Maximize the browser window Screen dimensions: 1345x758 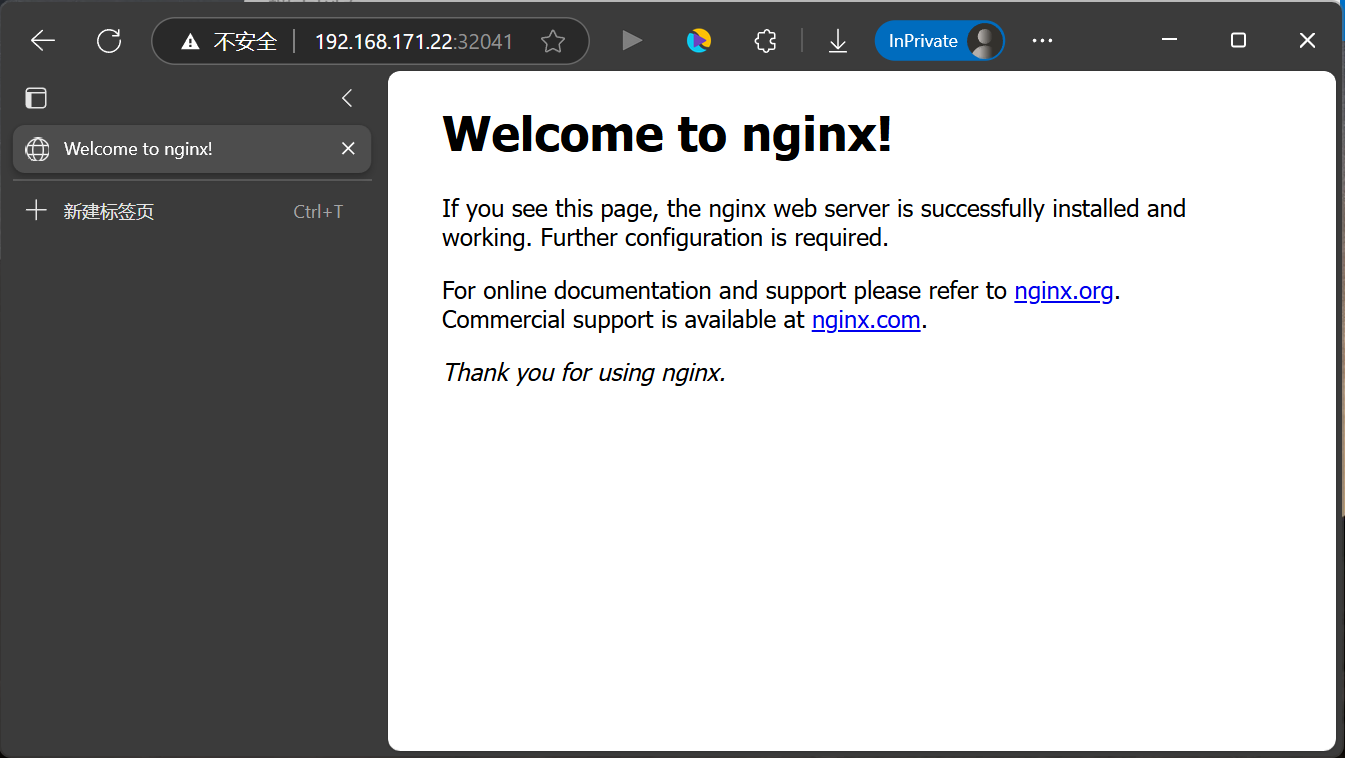[x=1238, y=40]
